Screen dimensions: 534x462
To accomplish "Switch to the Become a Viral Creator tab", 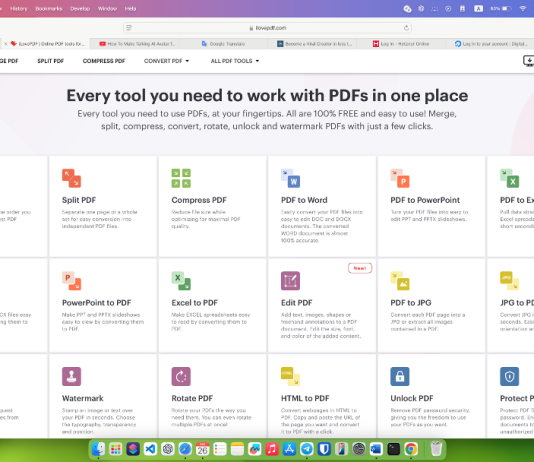I will [314, 44].
